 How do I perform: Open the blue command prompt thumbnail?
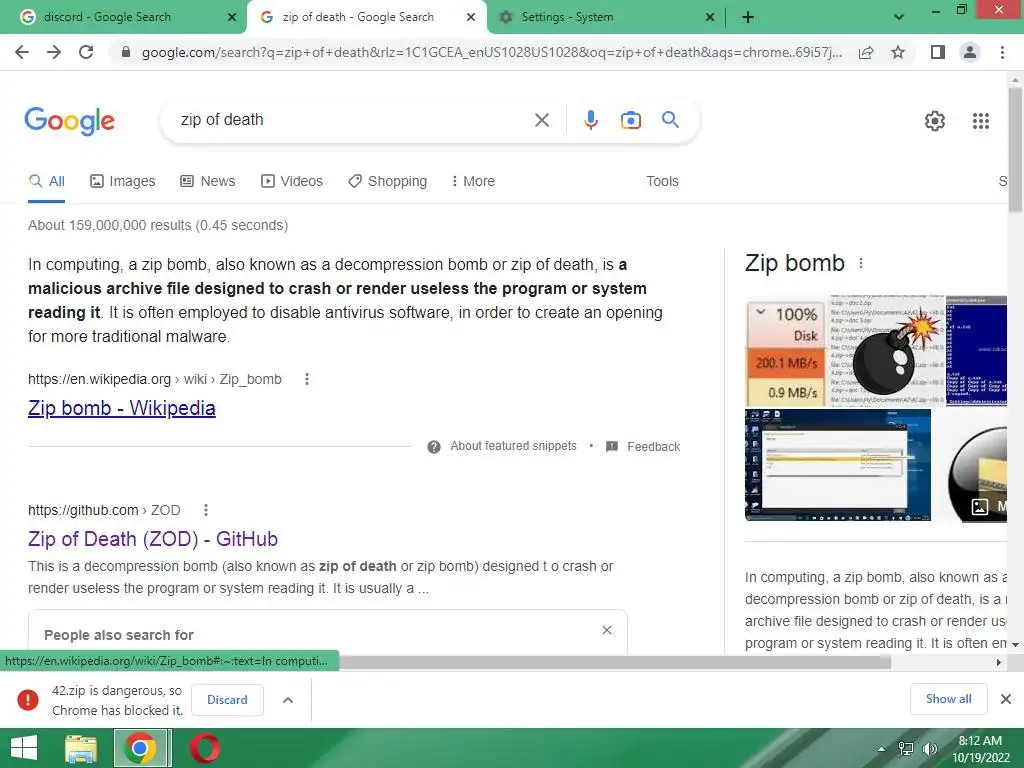point(977,351)
